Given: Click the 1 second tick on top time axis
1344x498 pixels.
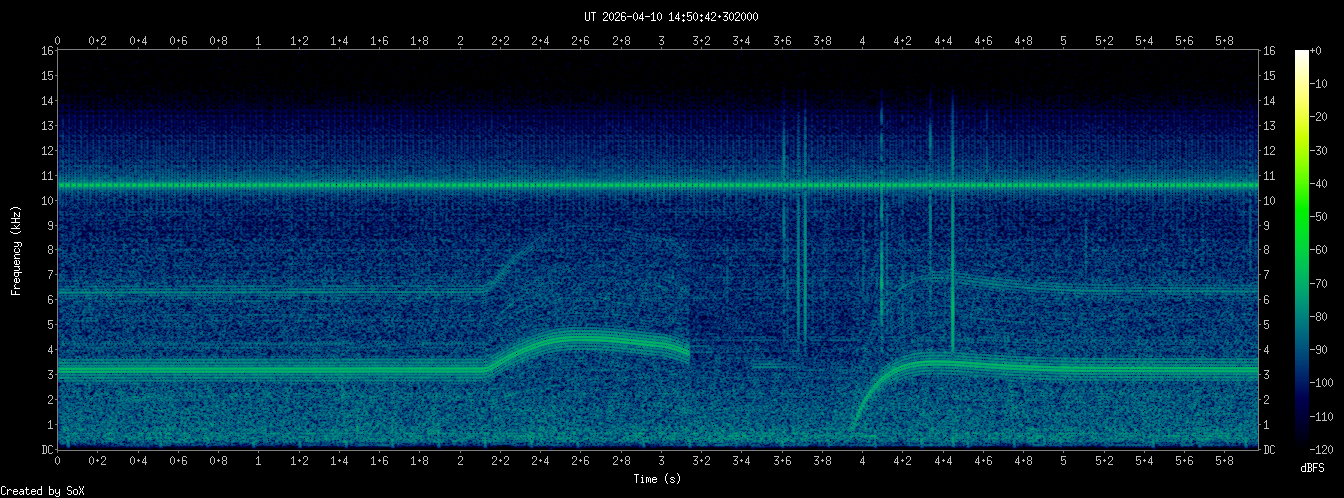Looking at the screenshot, I should [259, 40].
